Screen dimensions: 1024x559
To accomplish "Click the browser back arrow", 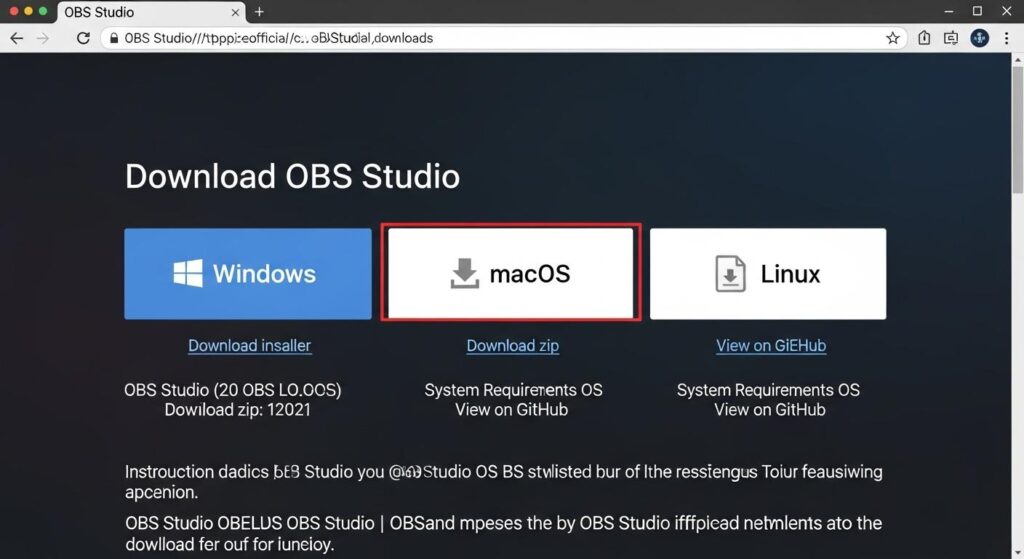I will click(16, 38).
